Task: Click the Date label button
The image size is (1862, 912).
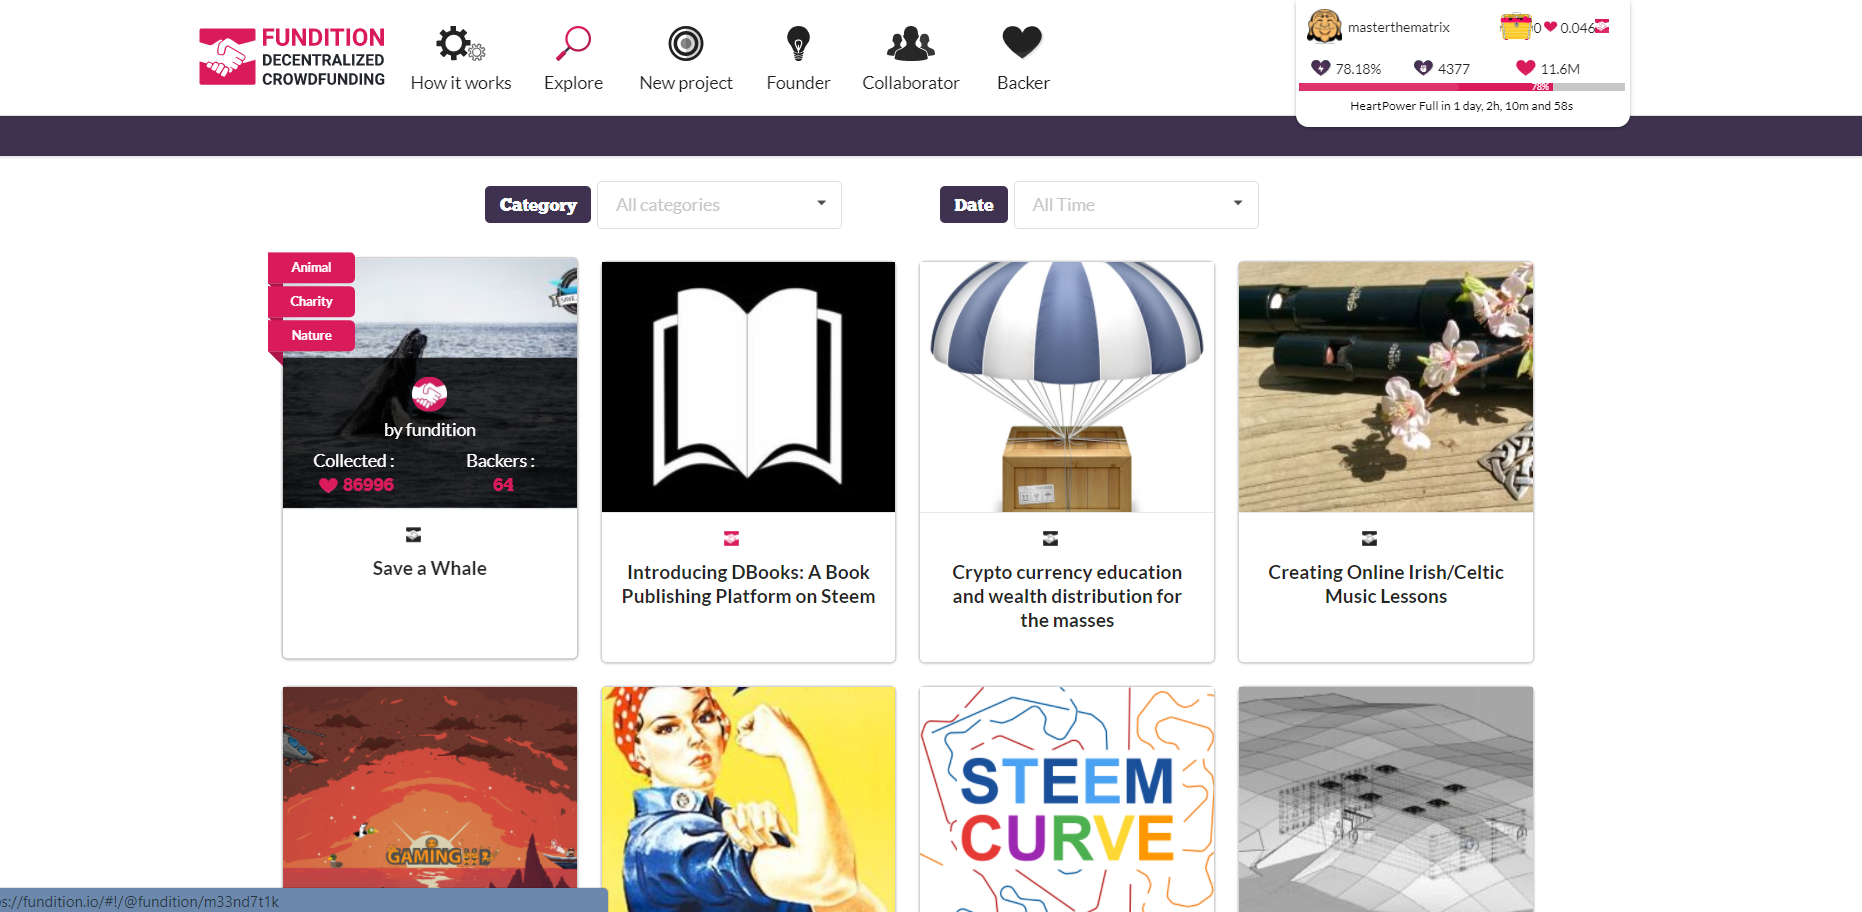Action: point(974,205)
